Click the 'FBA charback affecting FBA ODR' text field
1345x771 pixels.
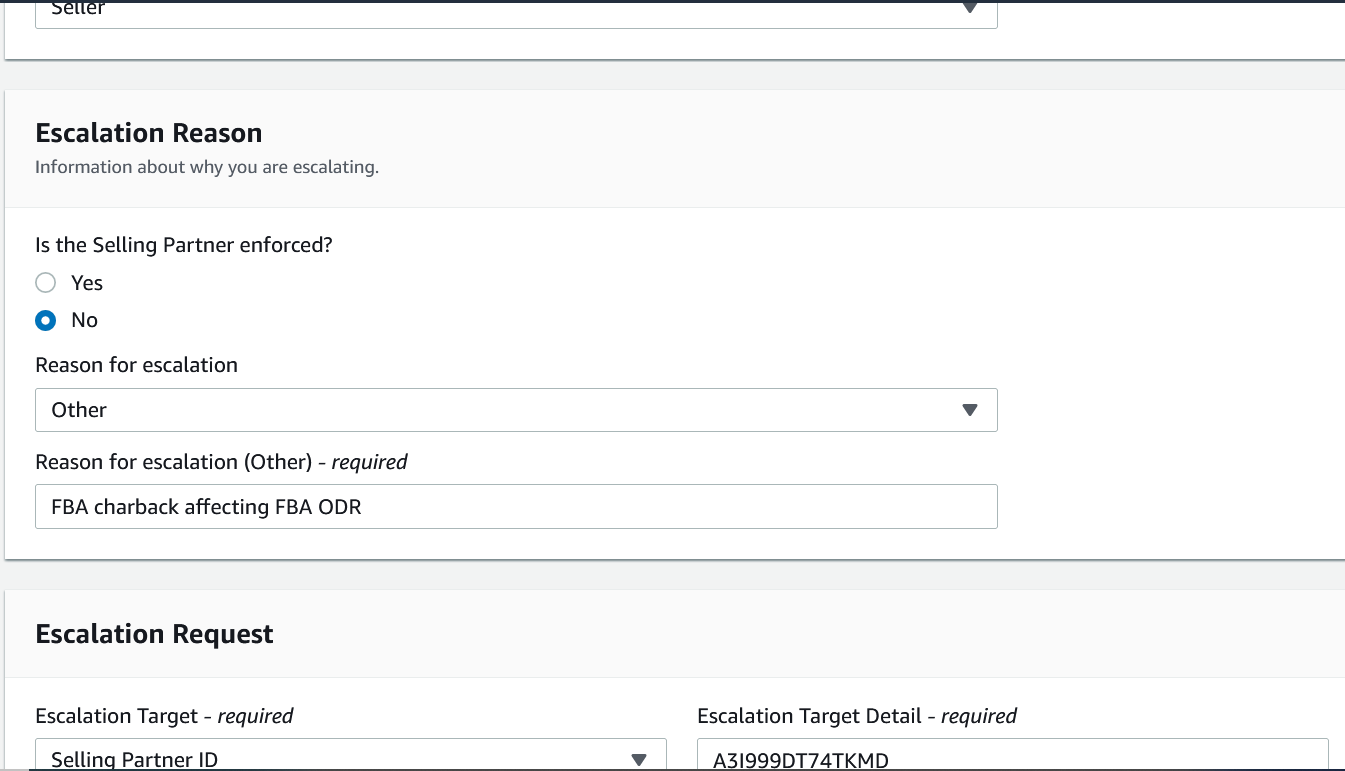click(516, 507)
